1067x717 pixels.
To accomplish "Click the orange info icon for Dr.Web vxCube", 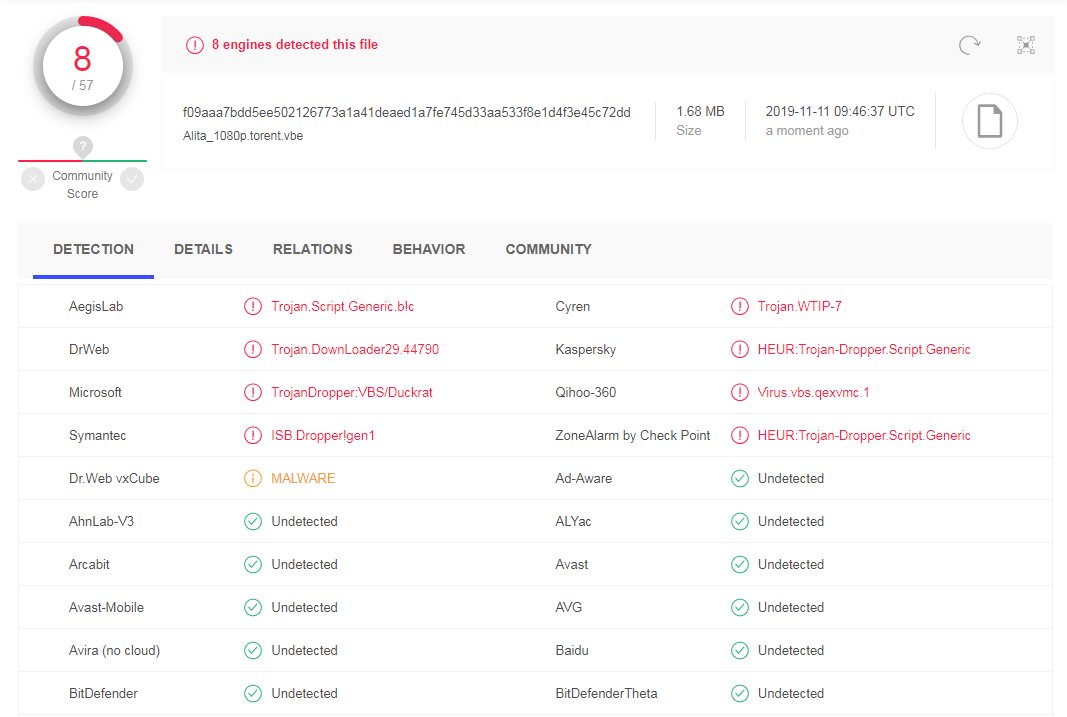I will [253, 479].
